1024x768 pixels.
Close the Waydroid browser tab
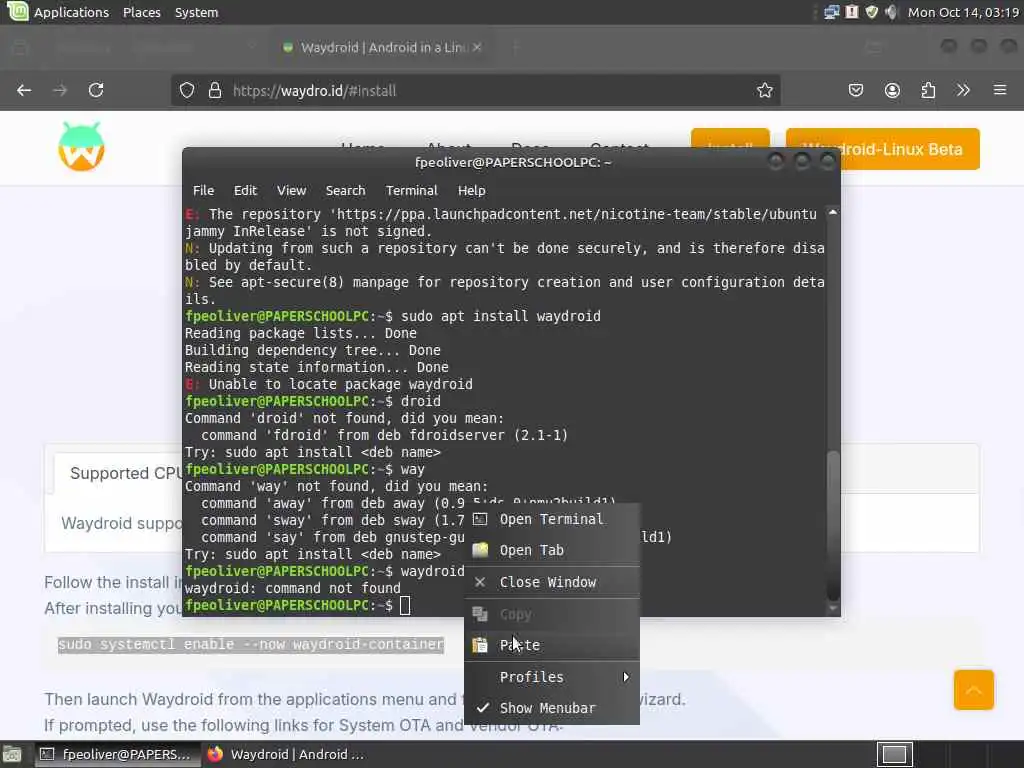click(x=477, y=47)
